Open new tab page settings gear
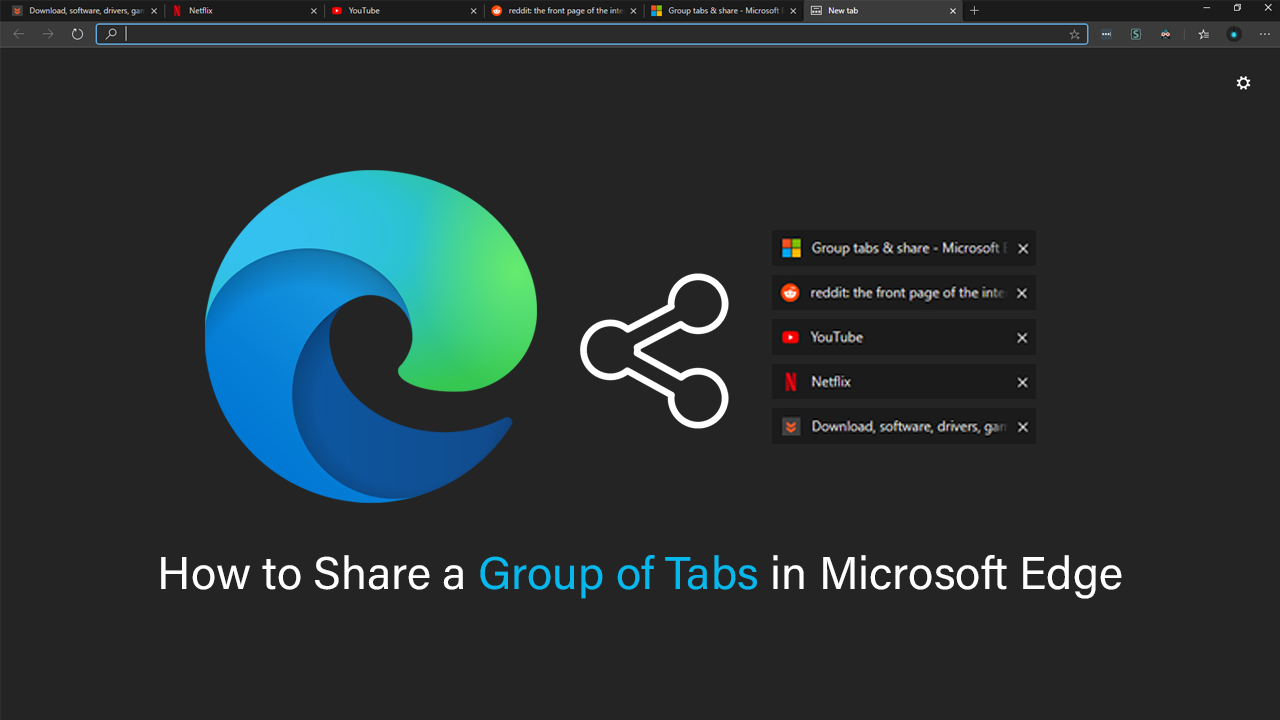The height and width of the screenshot is (720, 1280). pyautogui.click(x=1243, y=83)
